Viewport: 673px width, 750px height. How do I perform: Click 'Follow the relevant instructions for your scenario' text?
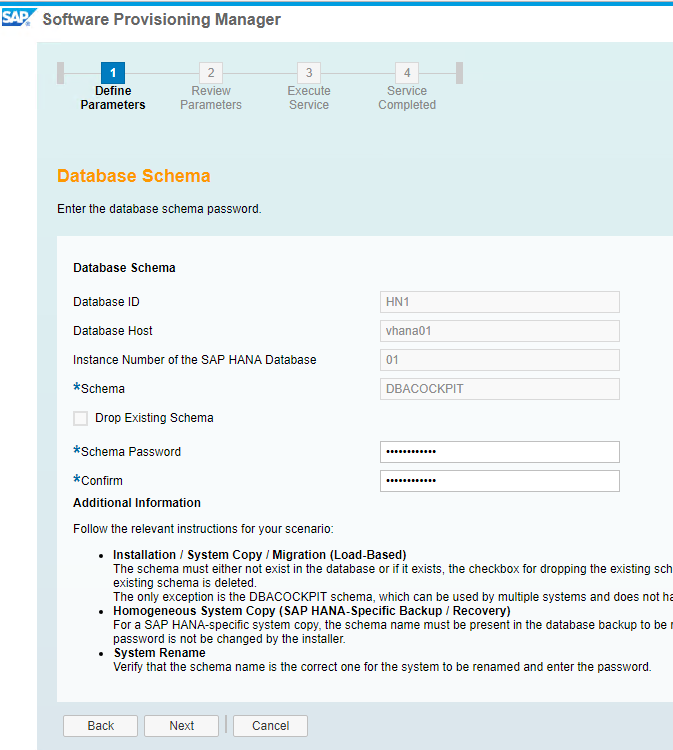203,529
